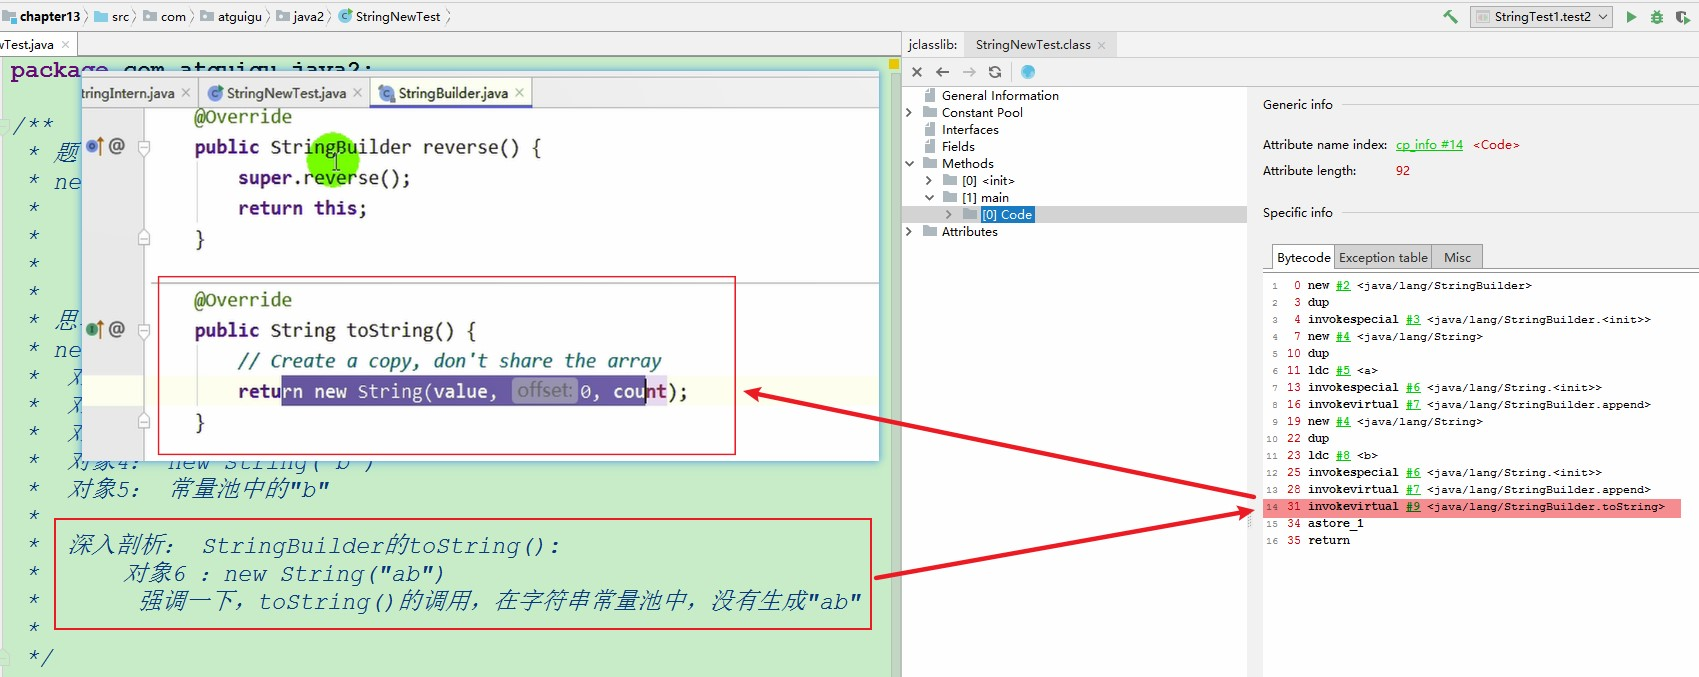The width and height of the screenshot is (1699, 677).
Task: Select the Fields tree node
Action: point(958,147)
